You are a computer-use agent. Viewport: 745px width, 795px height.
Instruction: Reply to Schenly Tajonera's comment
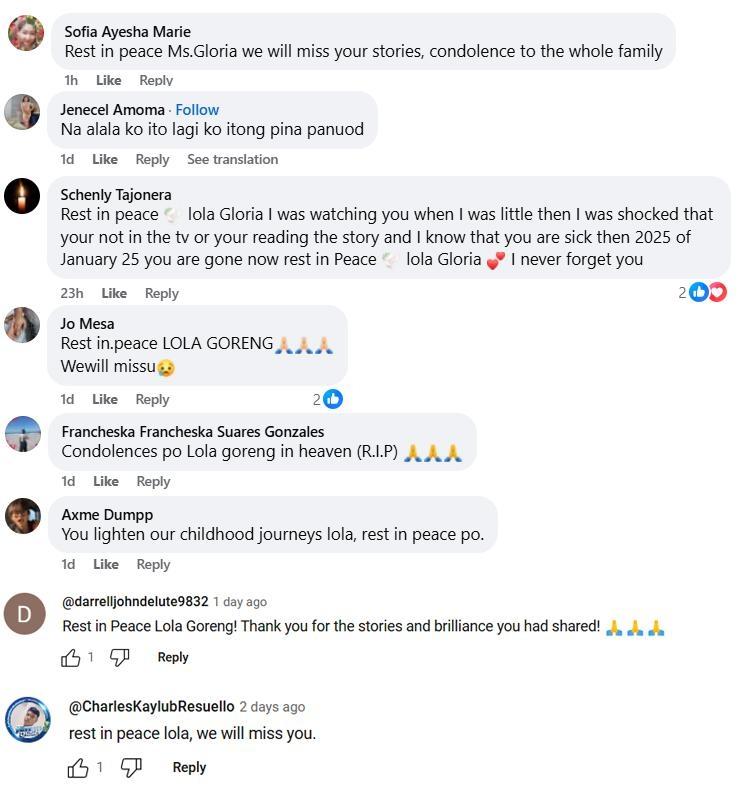pyautogui.click(x=161, y=293)
